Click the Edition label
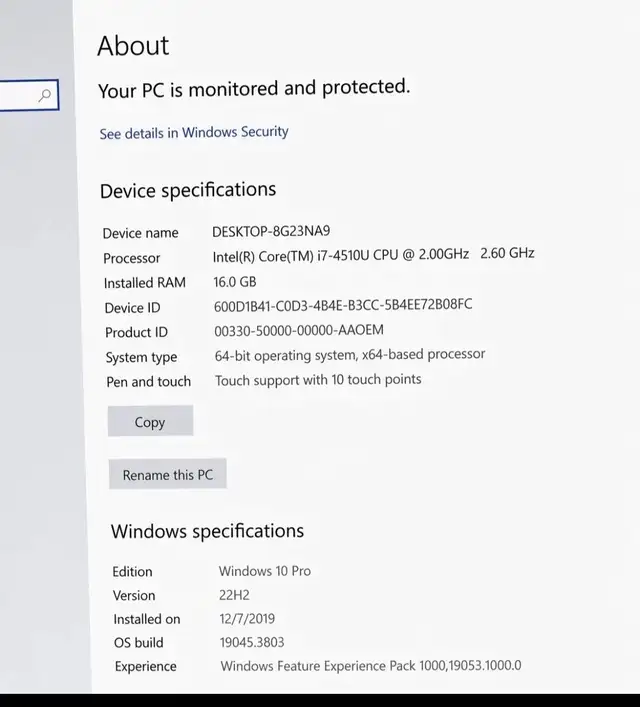The height and width of the screenshot is (707, 640). pos(132,572)
